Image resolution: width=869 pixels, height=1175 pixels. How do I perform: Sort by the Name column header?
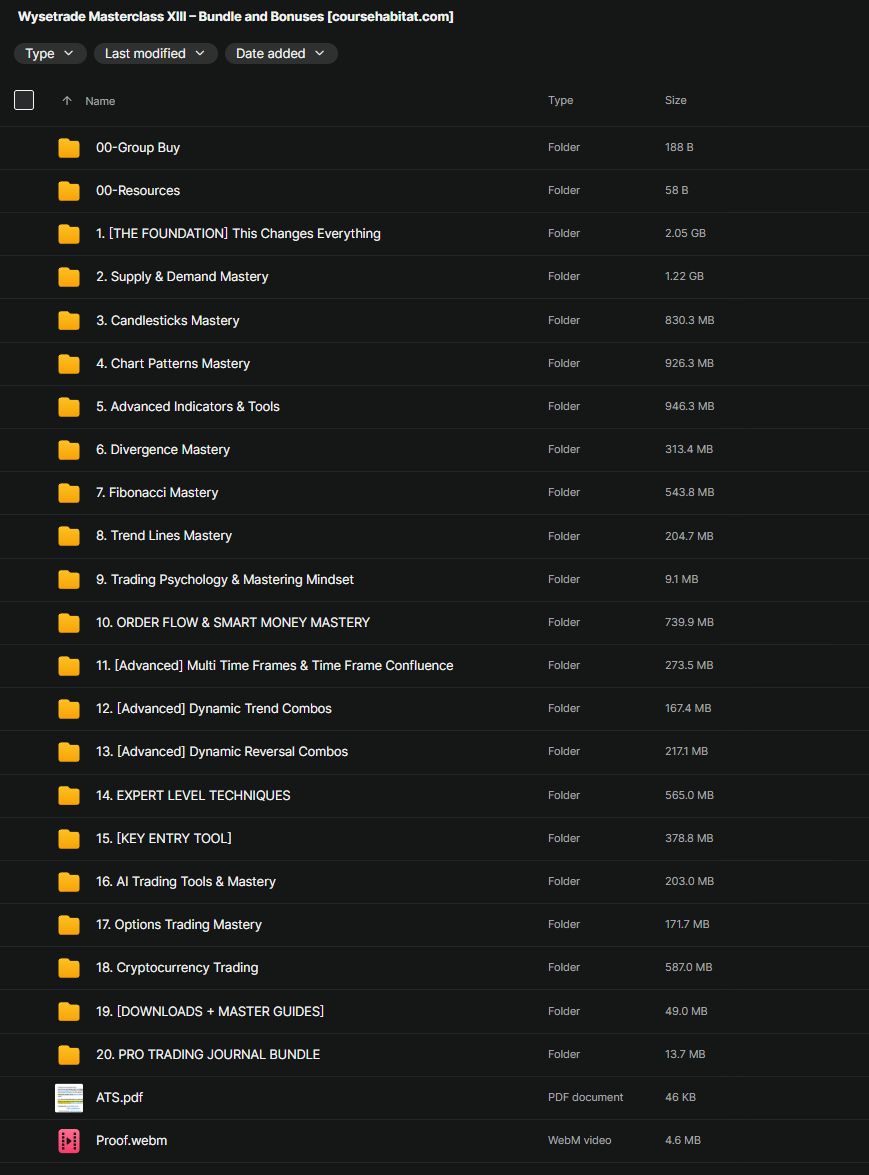(100, 101)
